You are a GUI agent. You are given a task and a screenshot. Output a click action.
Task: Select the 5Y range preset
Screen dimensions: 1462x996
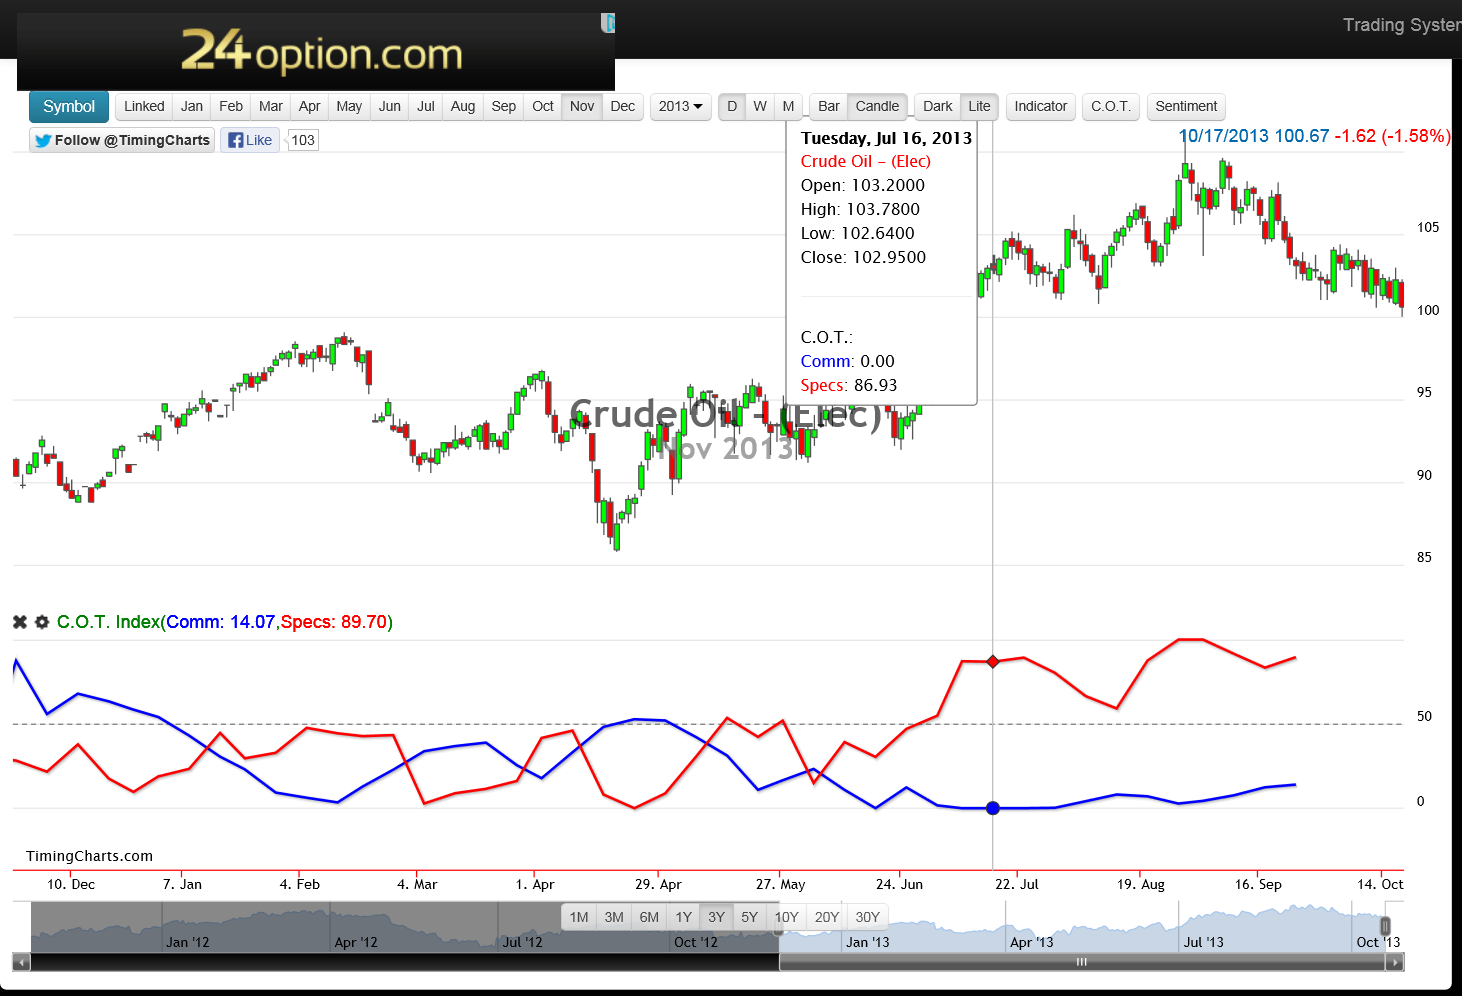coord(749,916)
